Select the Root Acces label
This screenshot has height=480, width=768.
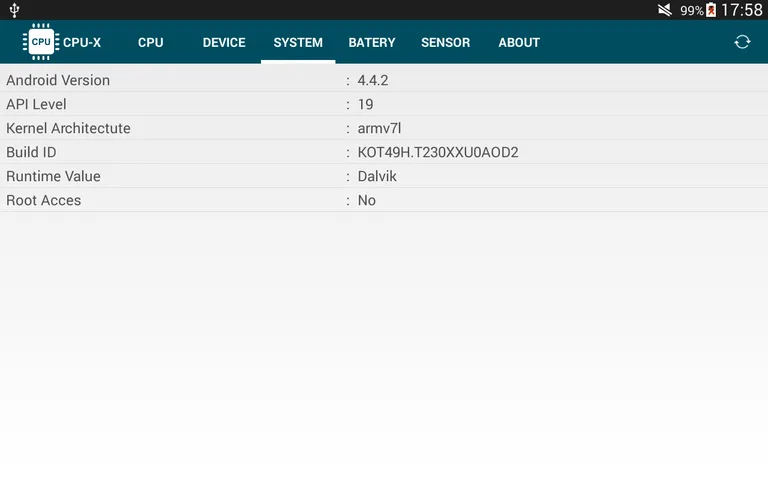coord(44,200)
